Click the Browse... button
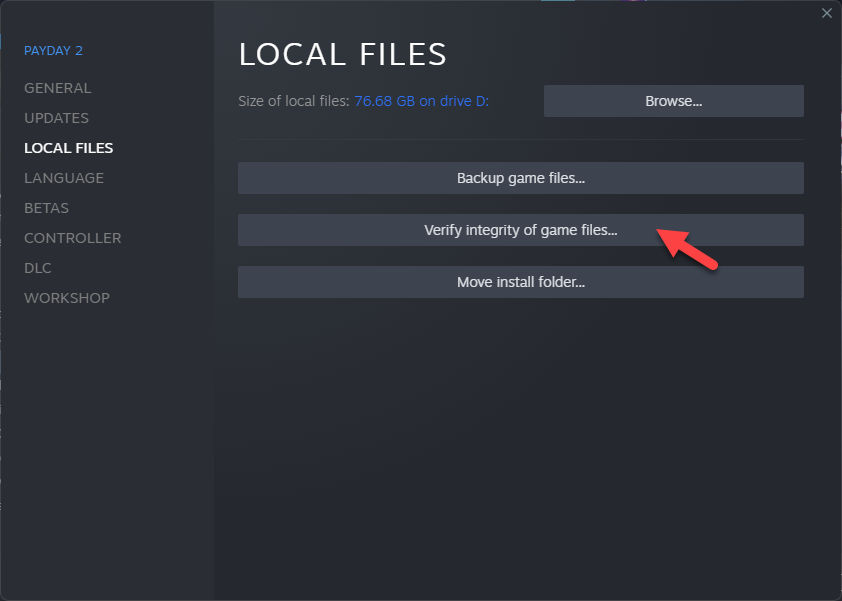This screenshot has width=842, height=601. point(673,101)
